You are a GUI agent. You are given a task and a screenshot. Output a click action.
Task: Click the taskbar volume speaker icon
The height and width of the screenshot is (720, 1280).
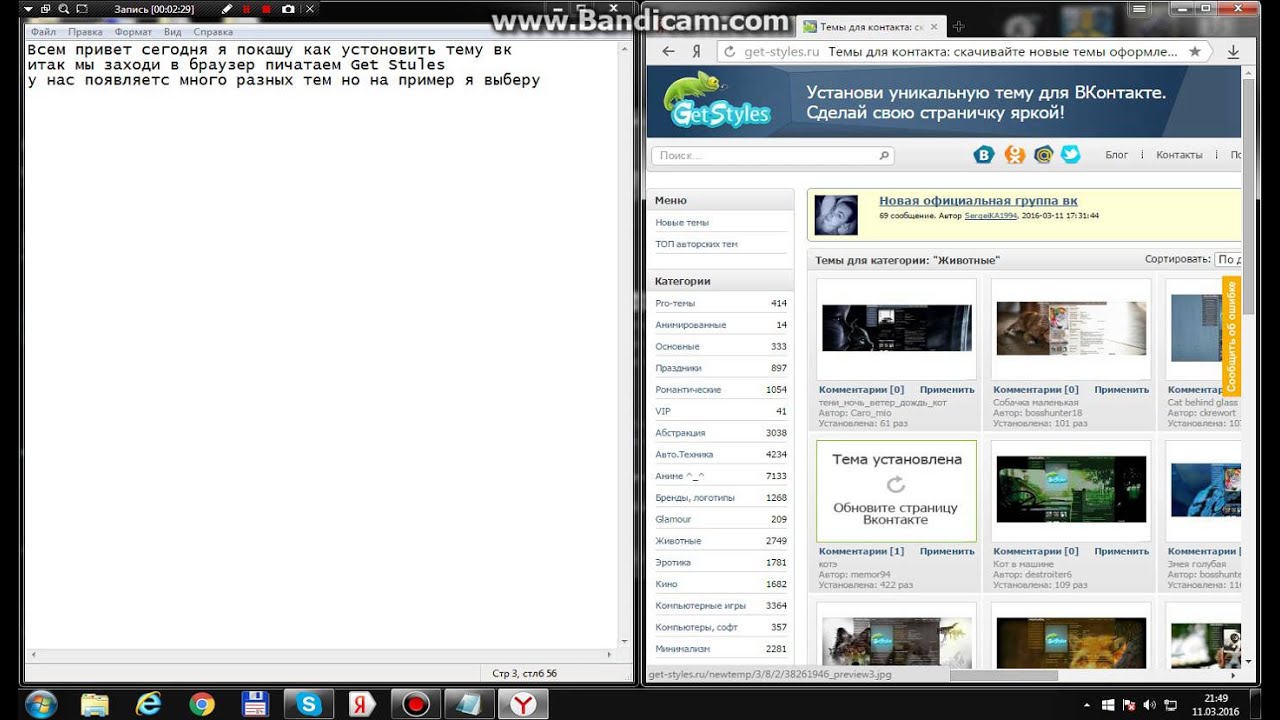click(1149, 704)
